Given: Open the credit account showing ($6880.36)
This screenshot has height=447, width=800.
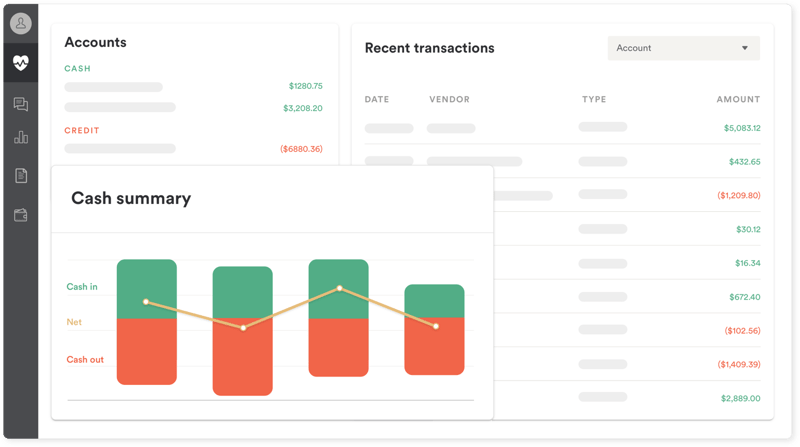Looking at the screenshot, I should click(x=301, y=149).
